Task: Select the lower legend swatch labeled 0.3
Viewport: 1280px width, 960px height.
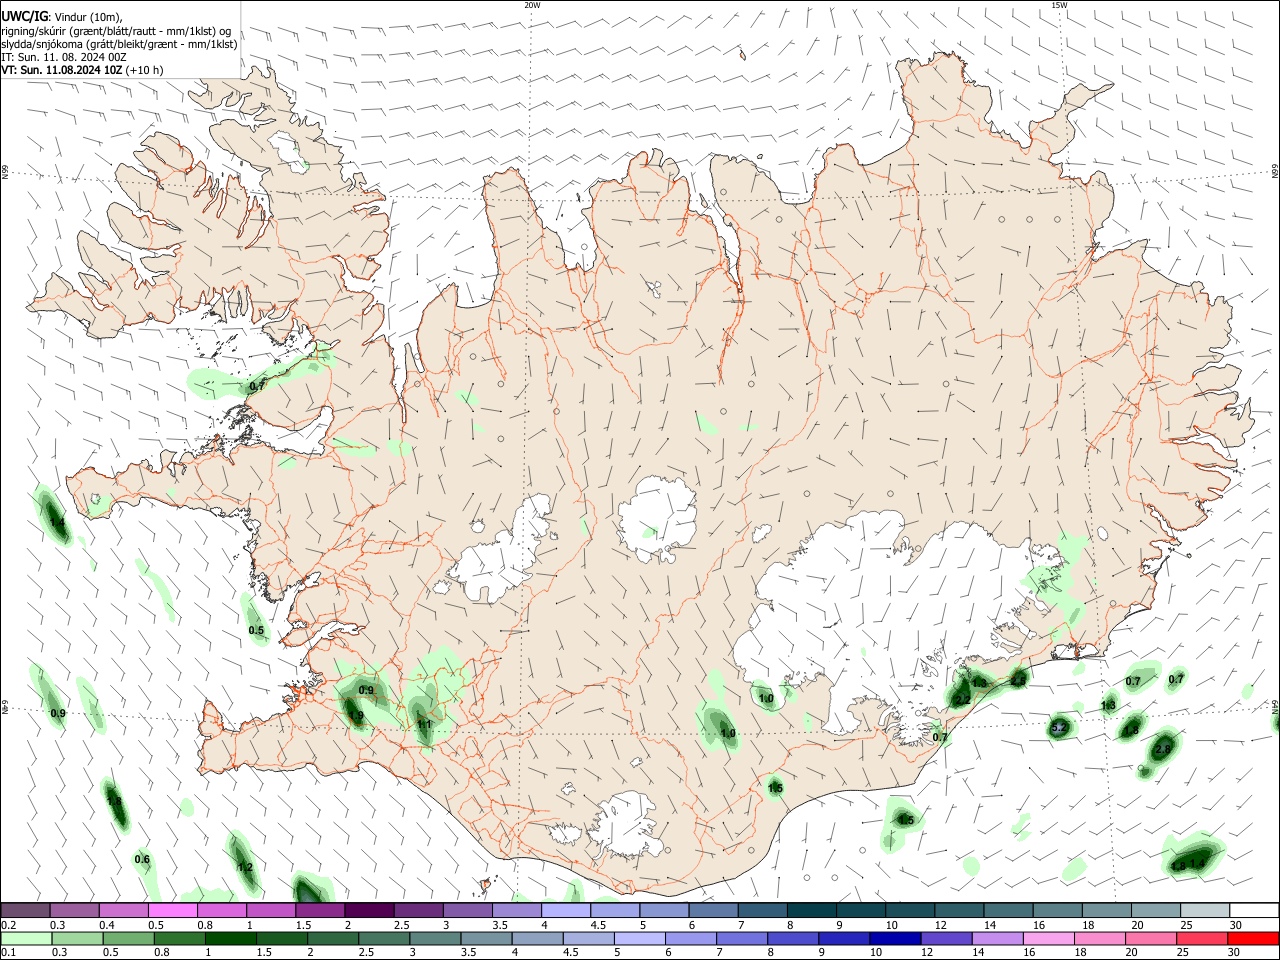Action: (x=79, y=939)
